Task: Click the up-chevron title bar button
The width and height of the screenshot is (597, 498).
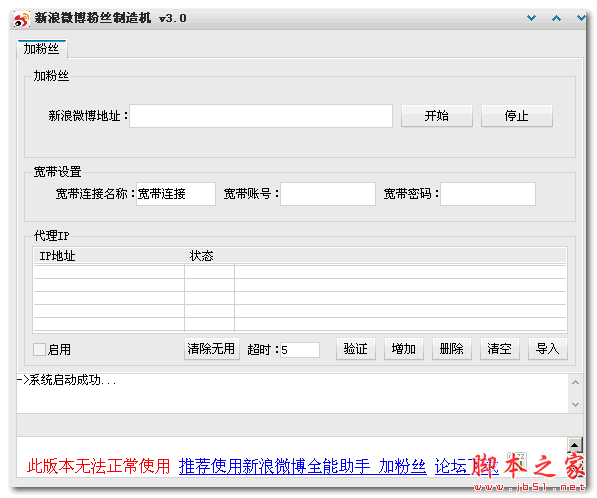Action: tap(556, 18)
